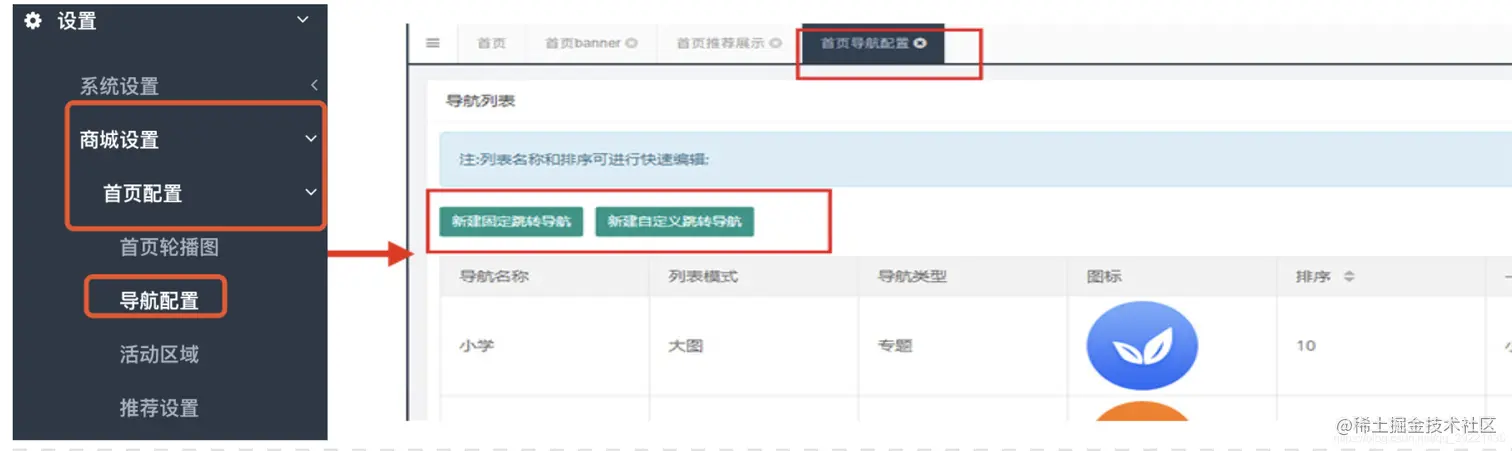The height and width of the screenshot is (451, 1512).
Task: Switch to the 首页 tab
Action: click(x=491, y=44)
